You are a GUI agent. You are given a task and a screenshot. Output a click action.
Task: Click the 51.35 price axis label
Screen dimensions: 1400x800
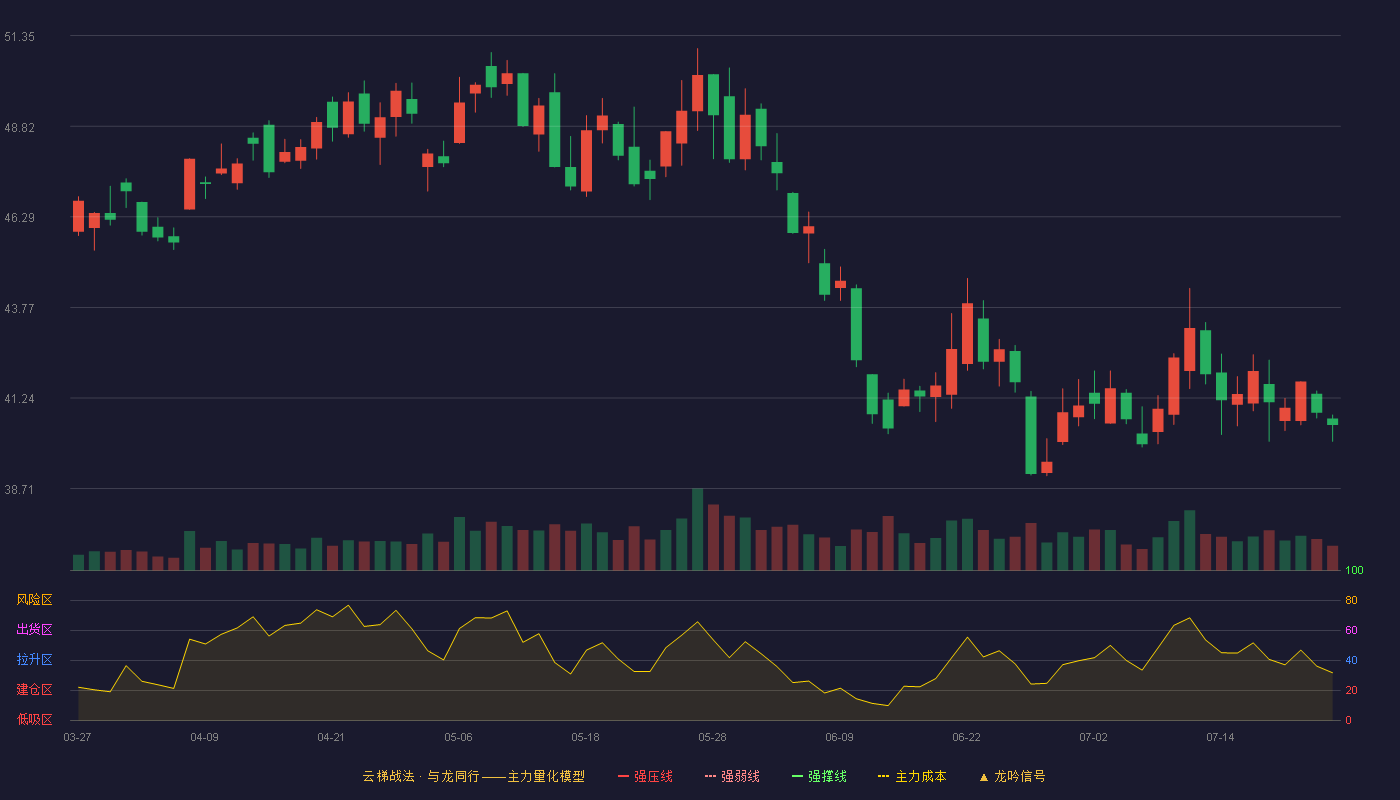click(19, 36)
